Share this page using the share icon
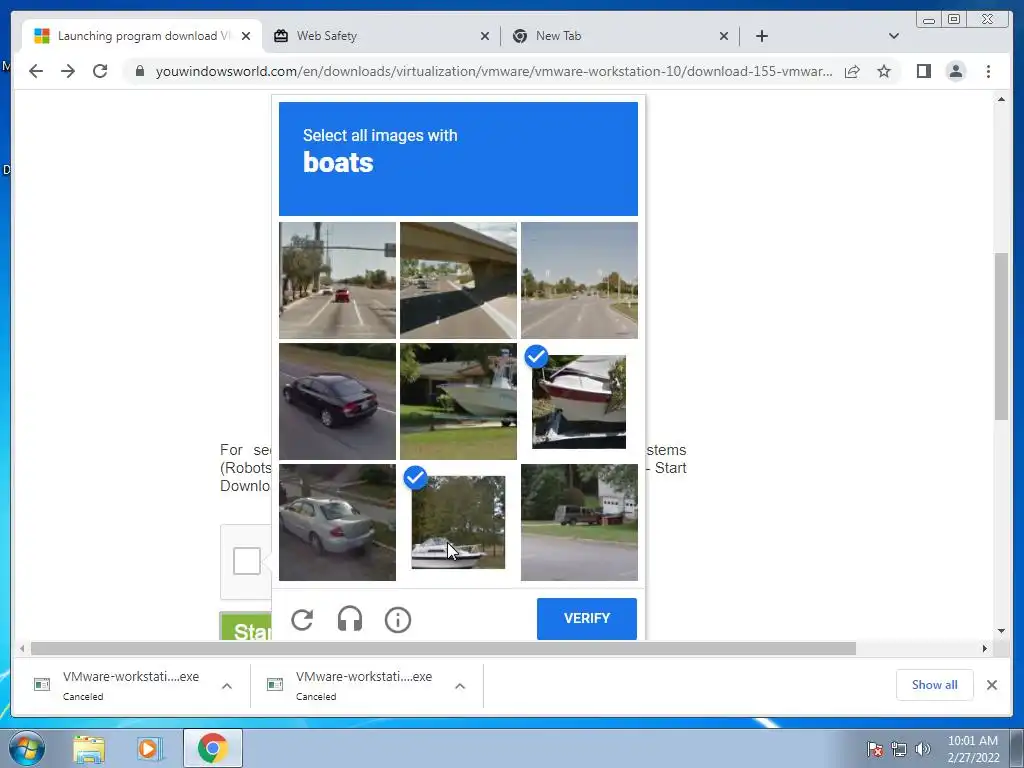This screenshot has width=1024, height=768. point(852,71)
